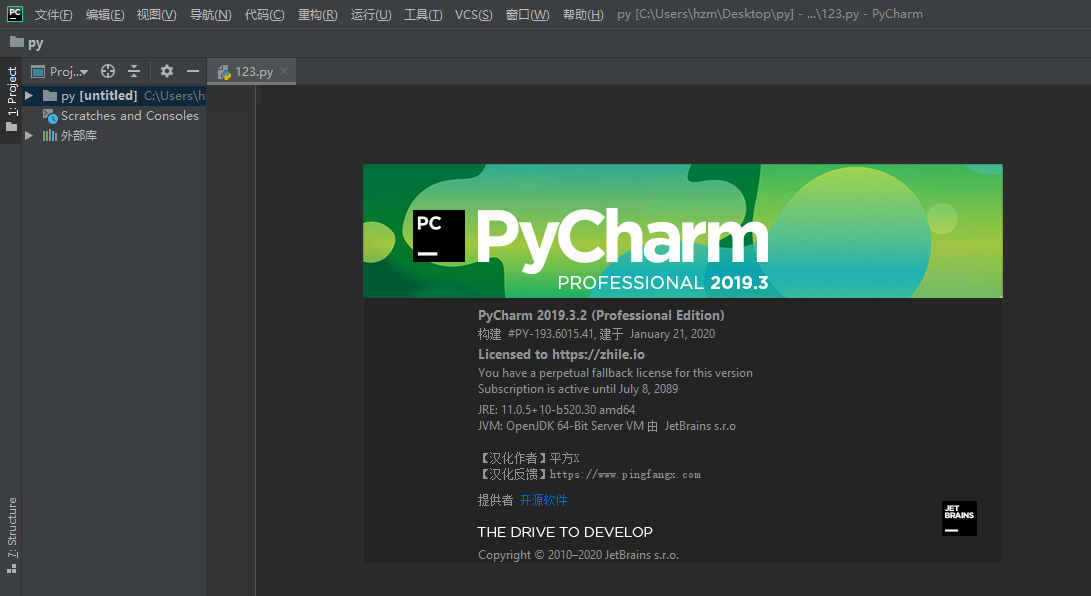Open the Project panel gear settings
Image resolution: width=1091 pixels, height=596 pixels.
coord(167,71)
